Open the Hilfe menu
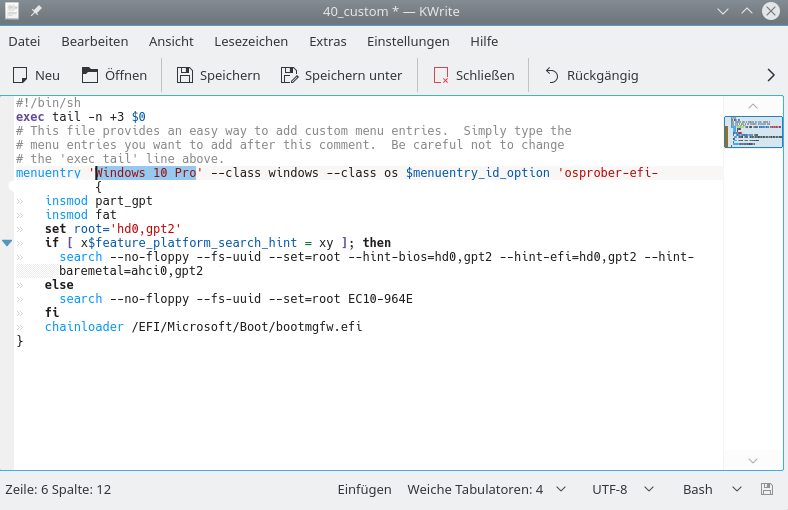 click(x=484, y=41)
